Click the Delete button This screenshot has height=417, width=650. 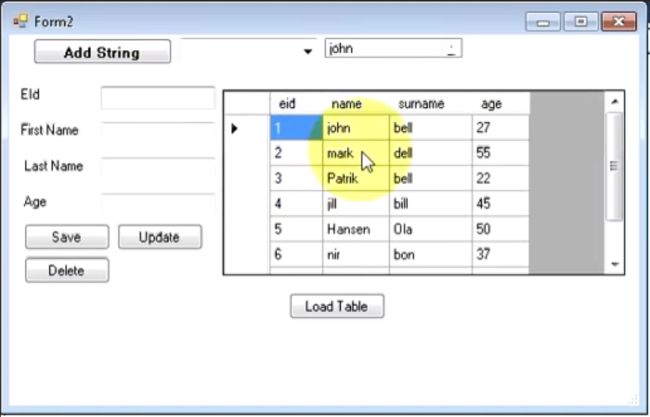67,270
